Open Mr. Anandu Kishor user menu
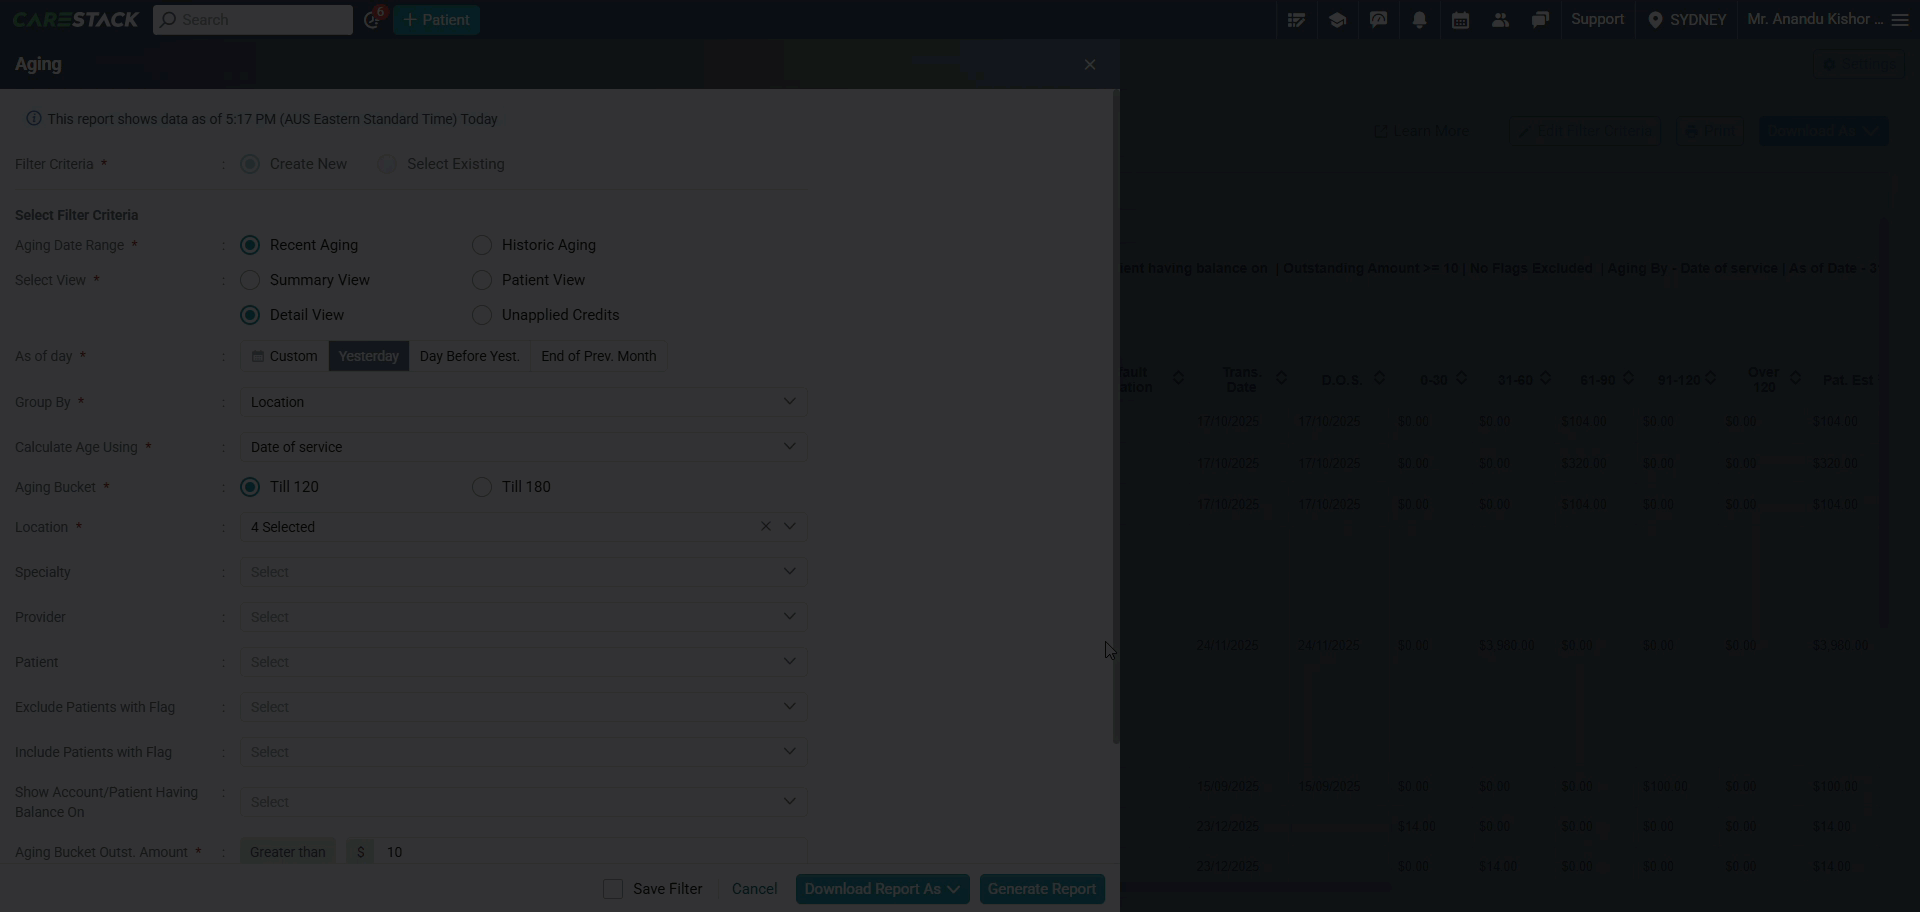This screenshot has height=912, width=1920. (x=1814, y=19)
